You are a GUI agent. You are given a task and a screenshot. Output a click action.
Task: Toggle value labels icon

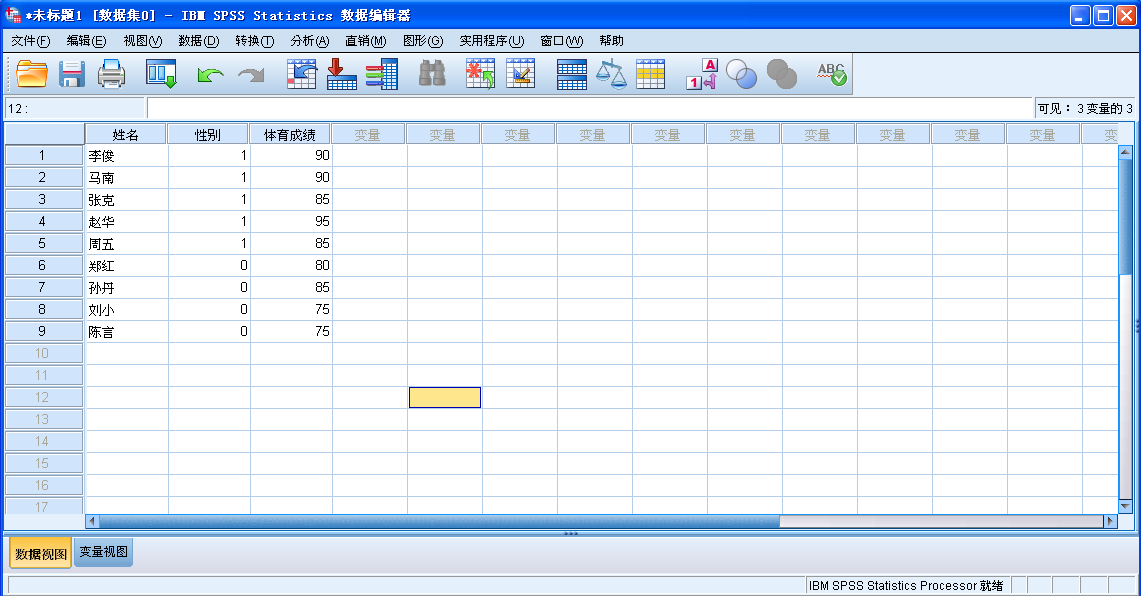click(x=701, y=74)
